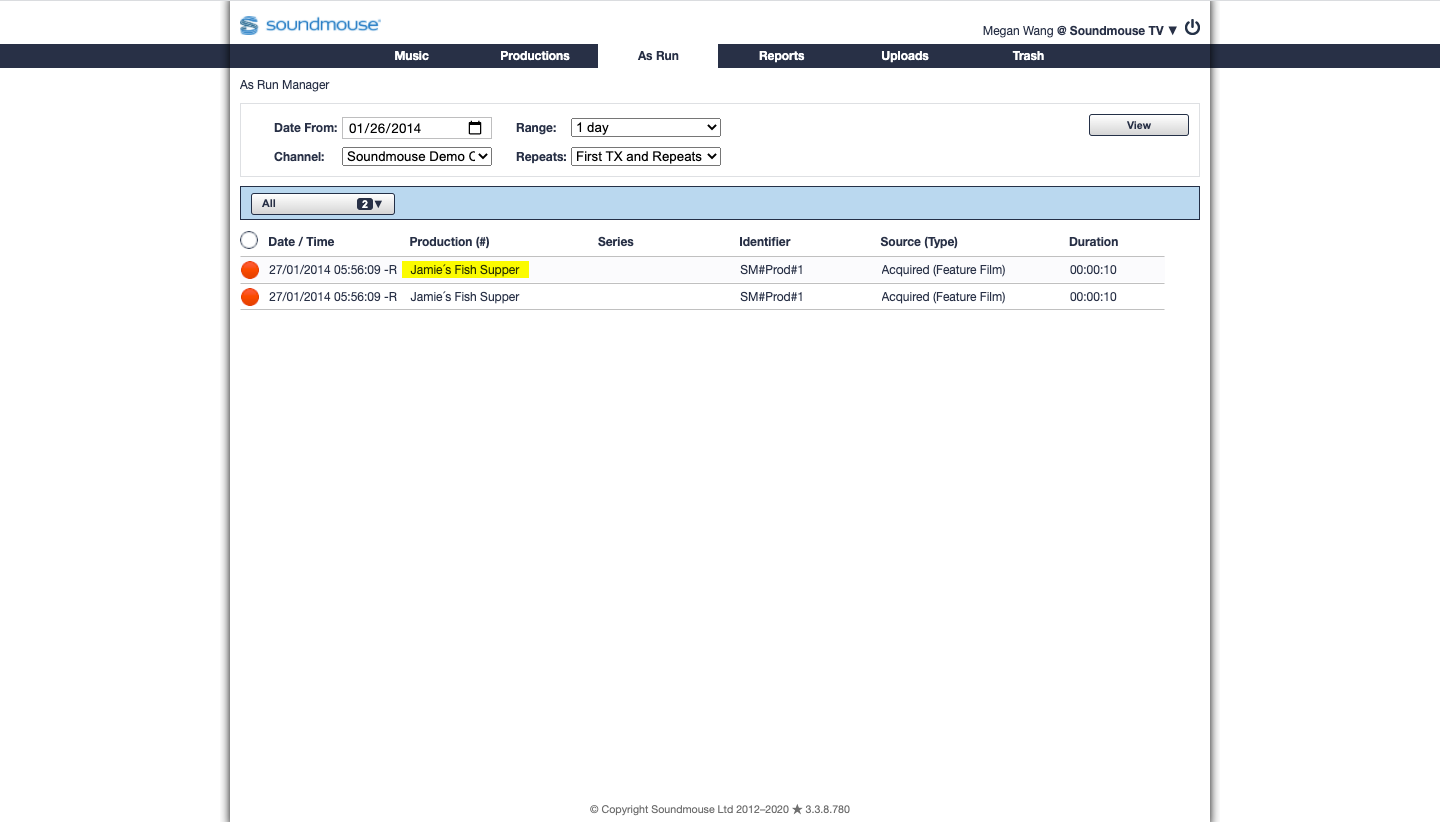Click the first row's SM#Prod#1 identifier
This screenshot has height=822, width=1440.
pos(772,270)
